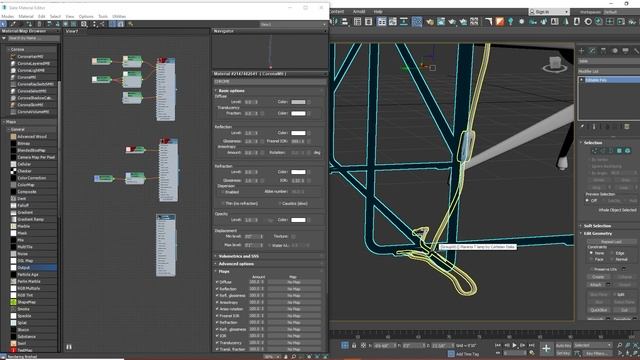
Task: Toggle the Preserve UVs checkbox
Action: tap(591, 269)
